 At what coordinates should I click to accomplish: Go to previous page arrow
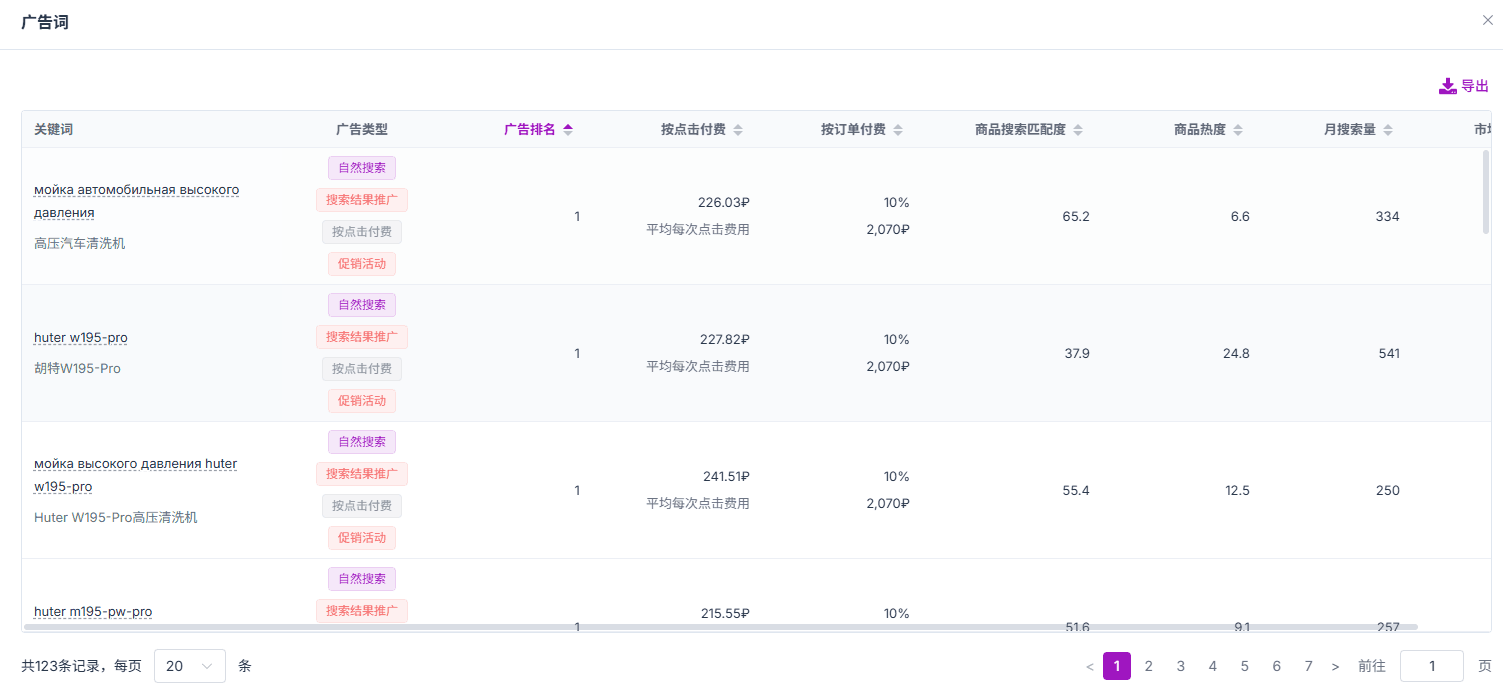pos(1090,666)
